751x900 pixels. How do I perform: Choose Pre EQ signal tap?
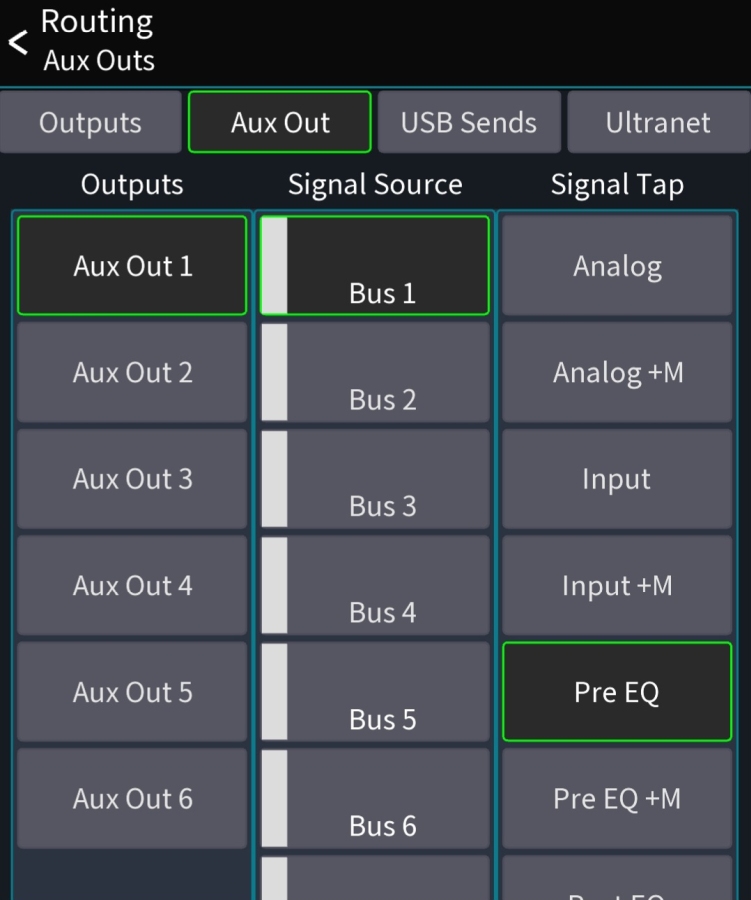pyautogui.click(x=617, y=692)
